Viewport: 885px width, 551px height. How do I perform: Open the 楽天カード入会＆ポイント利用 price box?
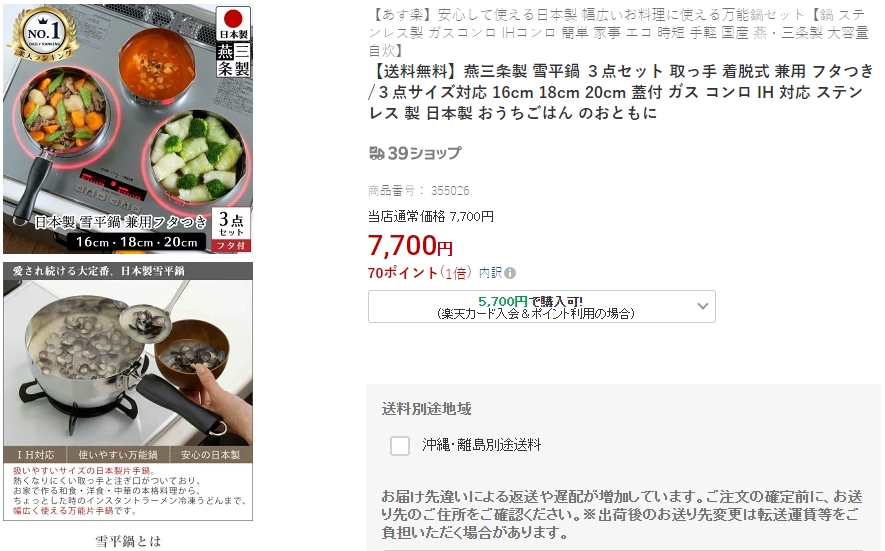541,307
